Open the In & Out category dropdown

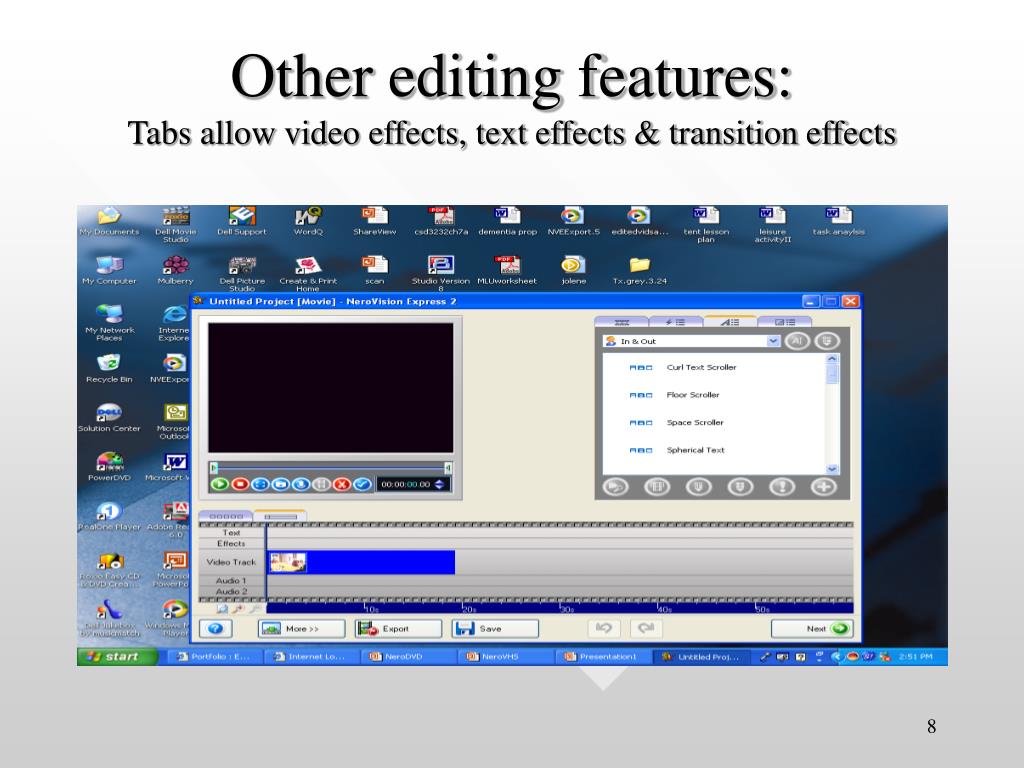(x=773, y=341)
